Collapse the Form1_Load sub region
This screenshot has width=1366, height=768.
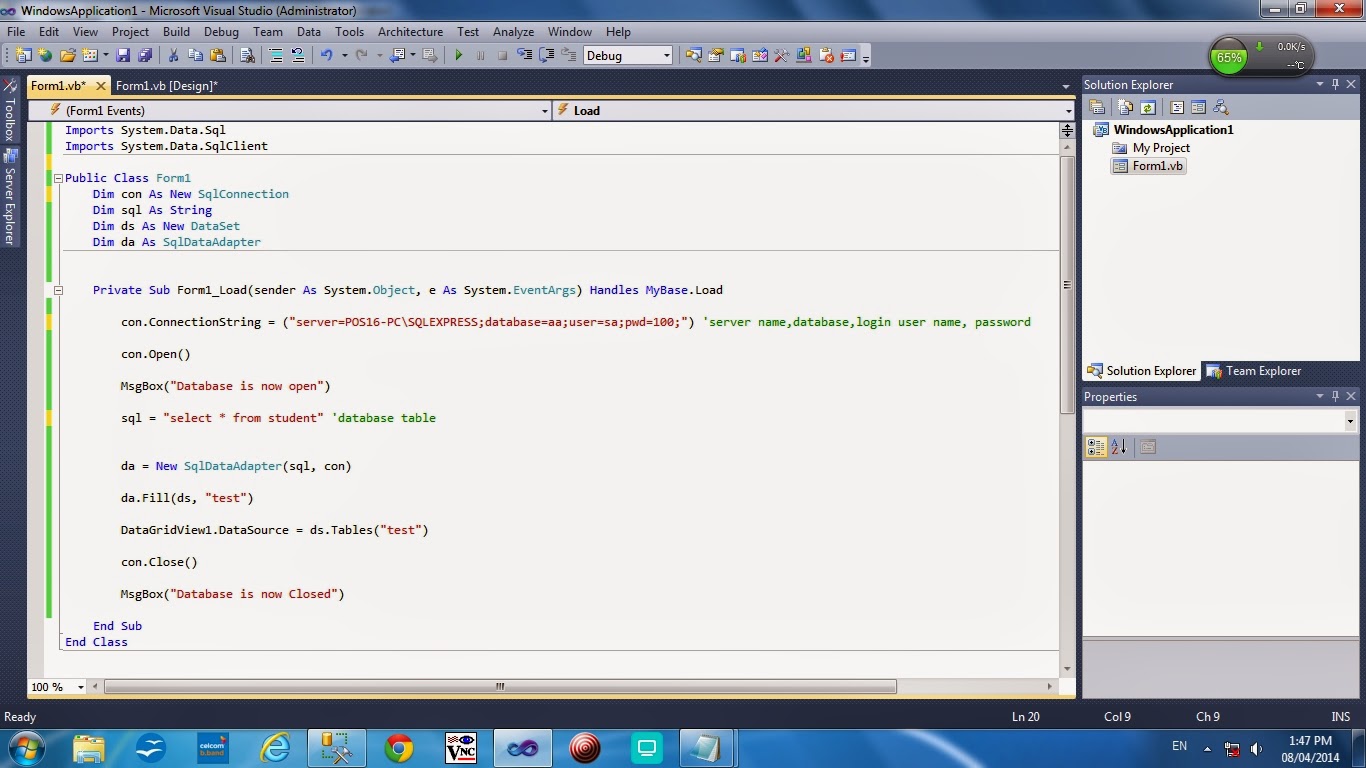click(58, 290)
